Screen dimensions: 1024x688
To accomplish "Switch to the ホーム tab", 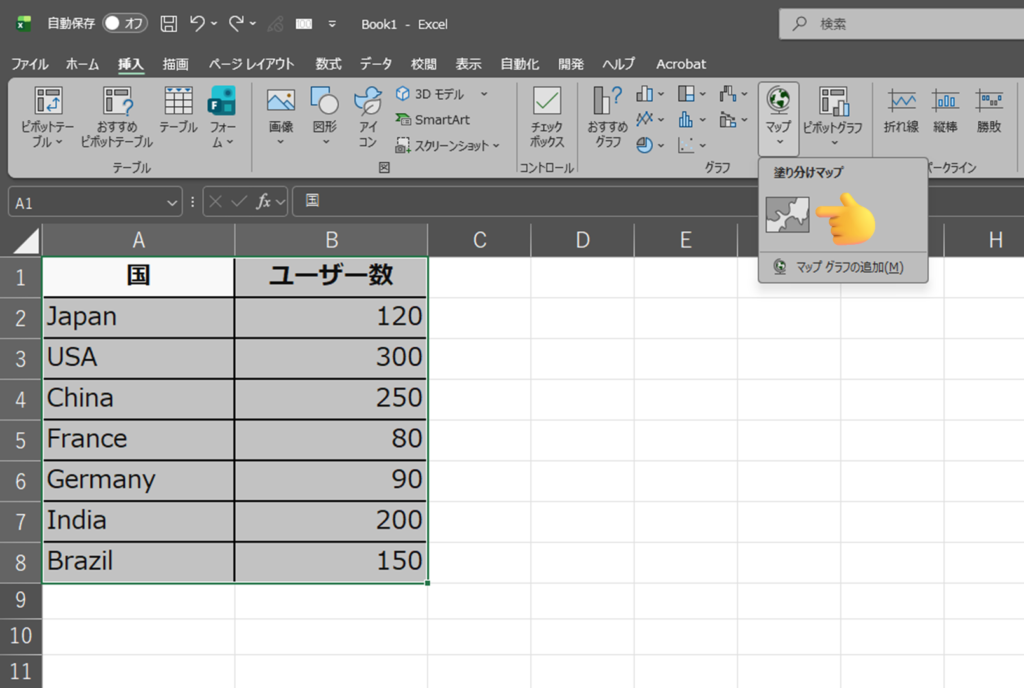I will (x=82, y=64).
